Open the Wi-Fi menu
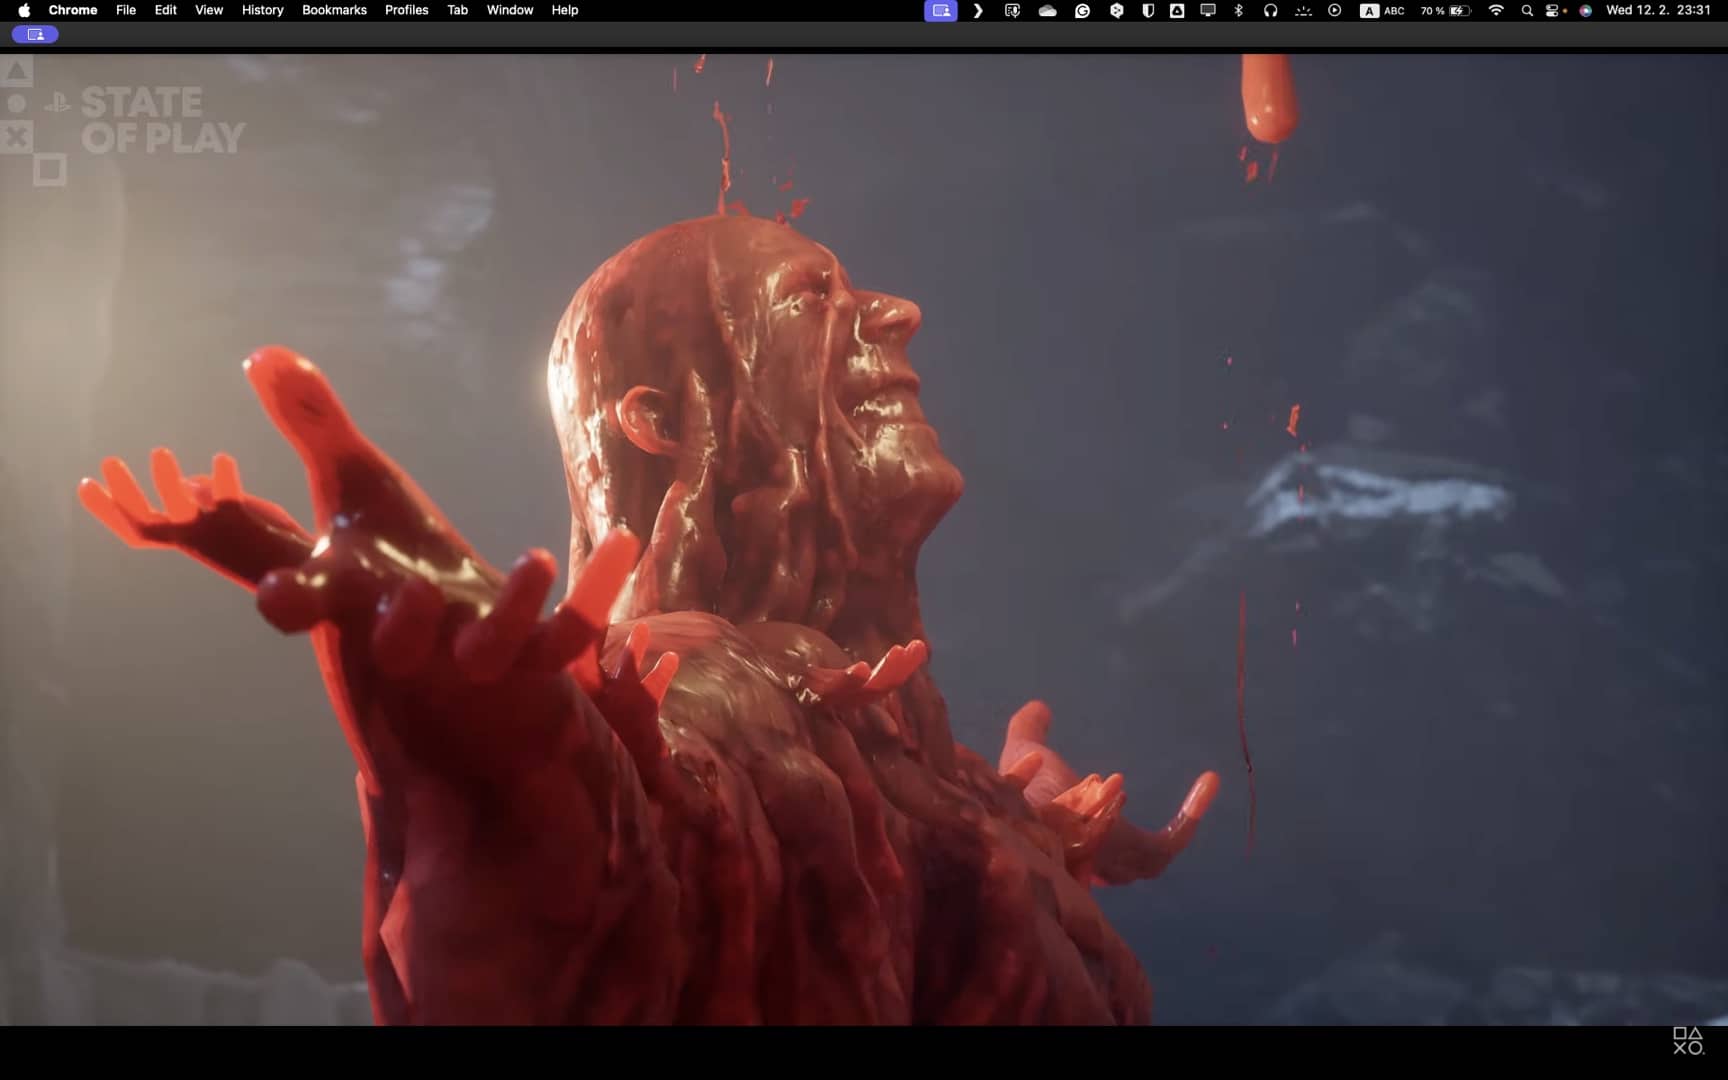Image resolution: width=1728 pixels, height=1080 pixels. 1496,10
